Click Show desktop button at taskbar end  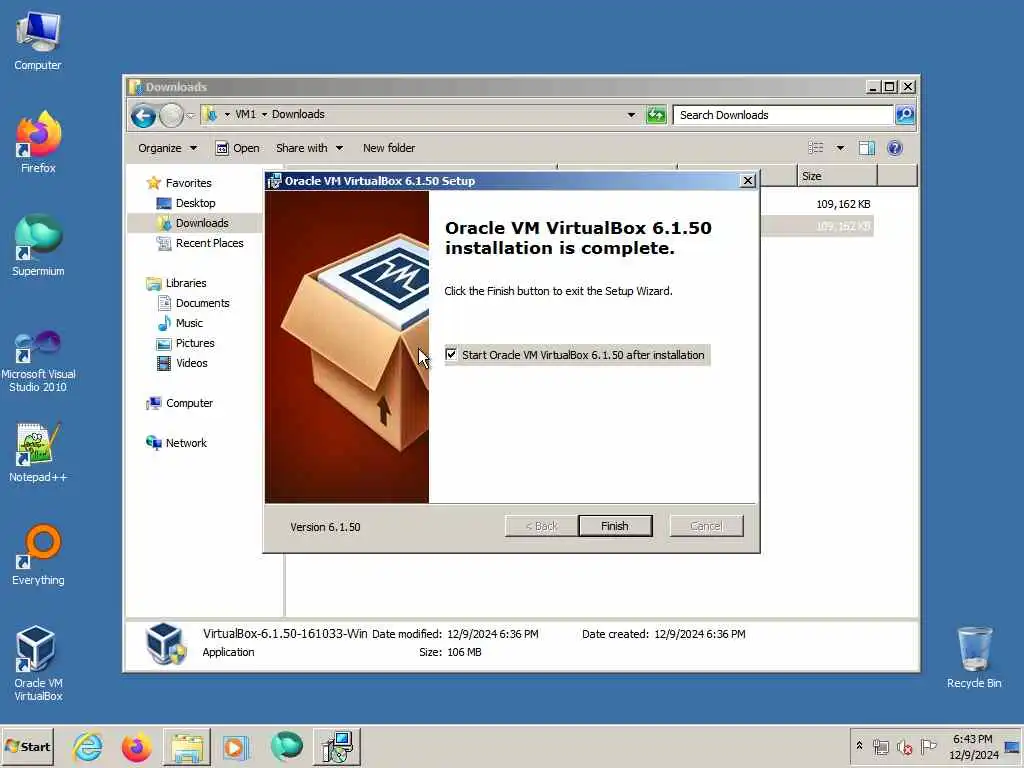[x=1012, y=746]
